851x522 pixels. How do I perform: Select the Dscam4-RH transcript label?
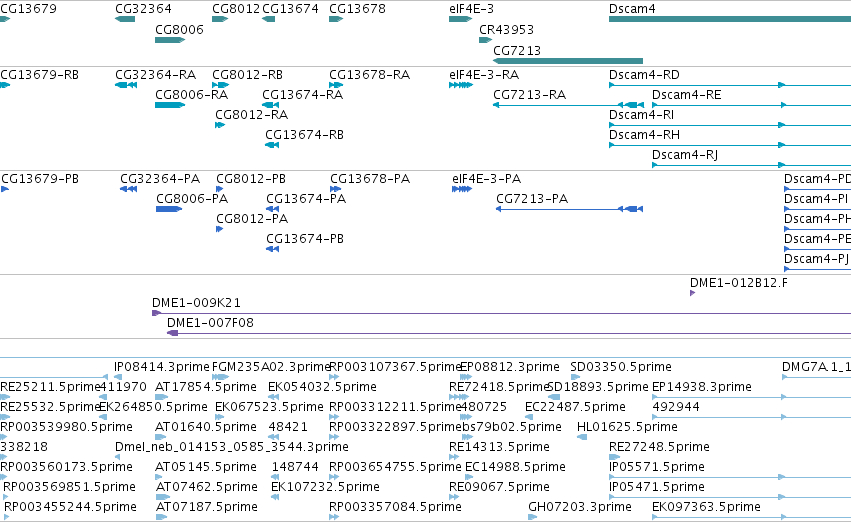[x=644, y=135]
